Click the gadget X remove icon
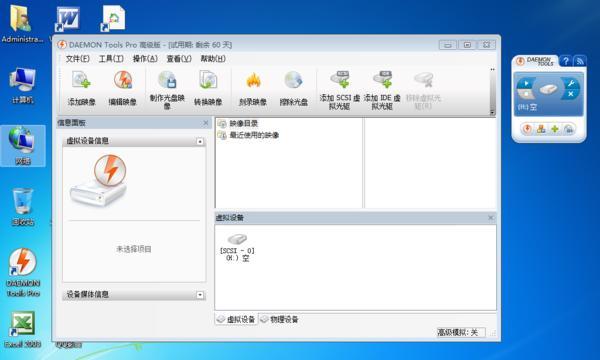Image resolution: width=600 pixels, height=360 pixels. [x=571, y=94]
